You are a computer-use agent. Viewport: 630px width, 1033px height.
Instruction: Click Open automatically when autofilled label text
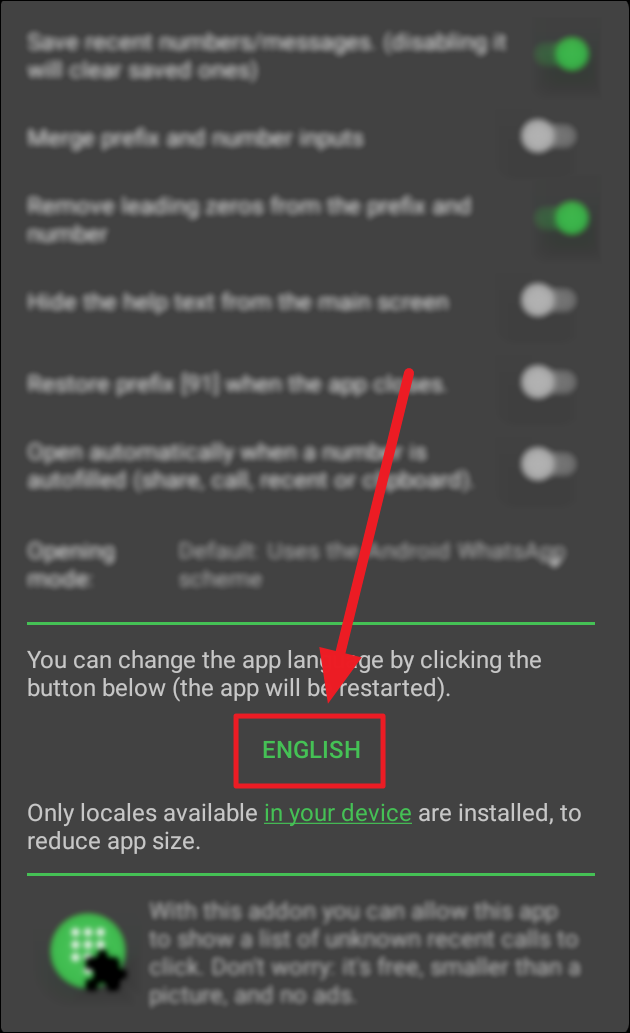pos(250,466)
